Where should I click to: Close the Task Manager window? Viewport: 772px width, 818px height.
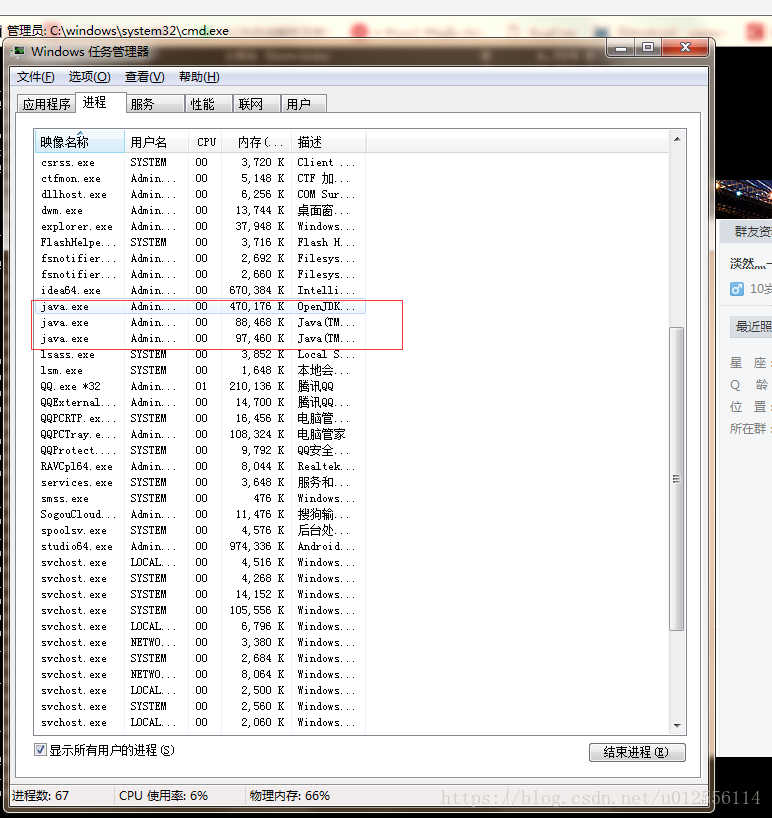point(685,48)
